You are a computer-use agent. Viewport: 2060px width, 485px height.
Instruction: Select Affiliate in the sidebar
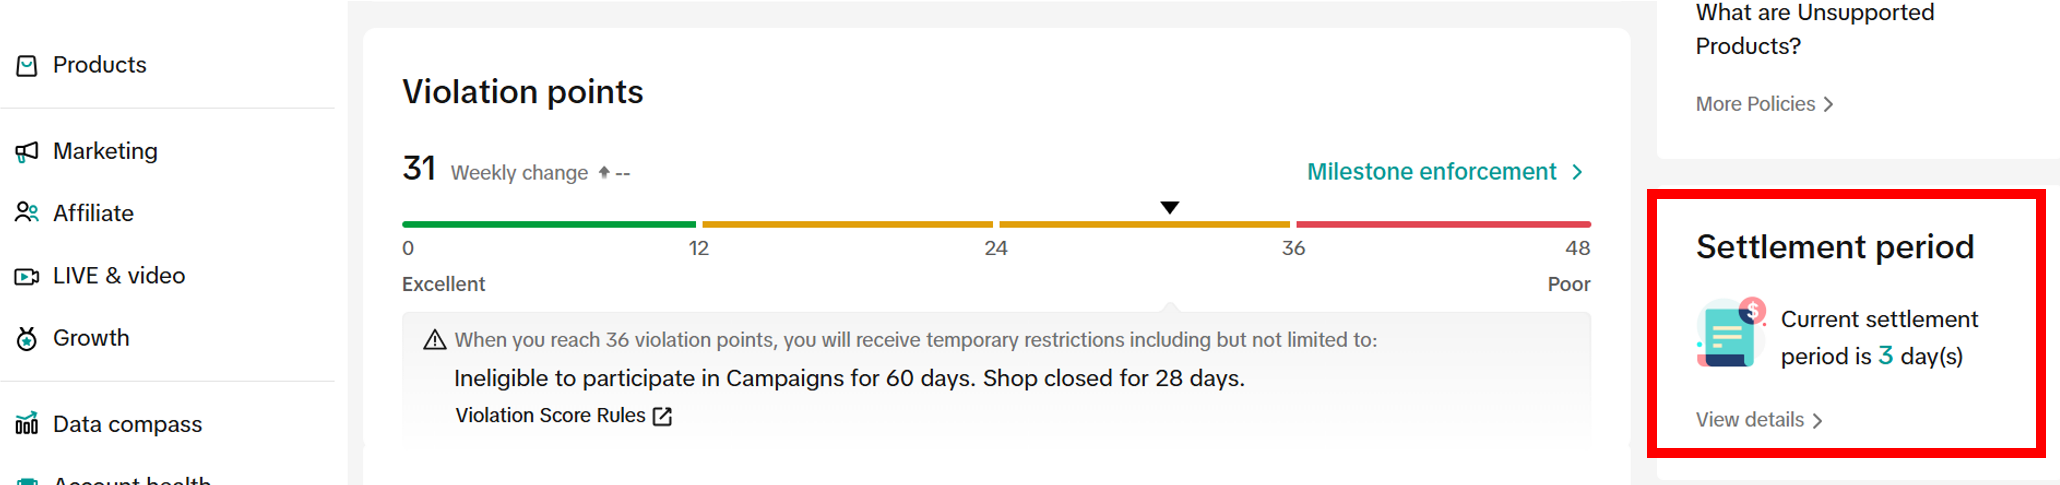[93, 213]
